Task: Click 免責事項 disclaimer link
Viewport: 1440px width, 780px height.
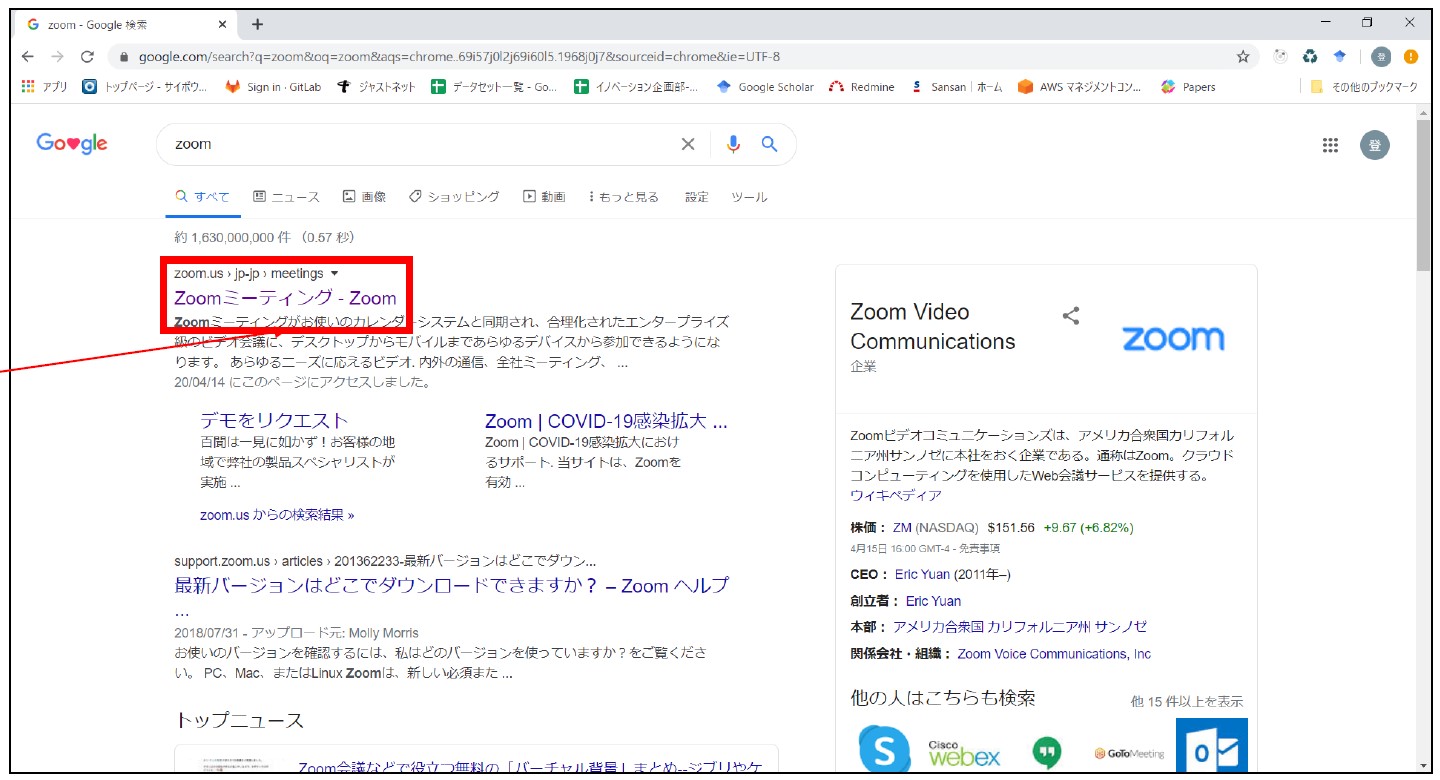Action: pos(979,548)
